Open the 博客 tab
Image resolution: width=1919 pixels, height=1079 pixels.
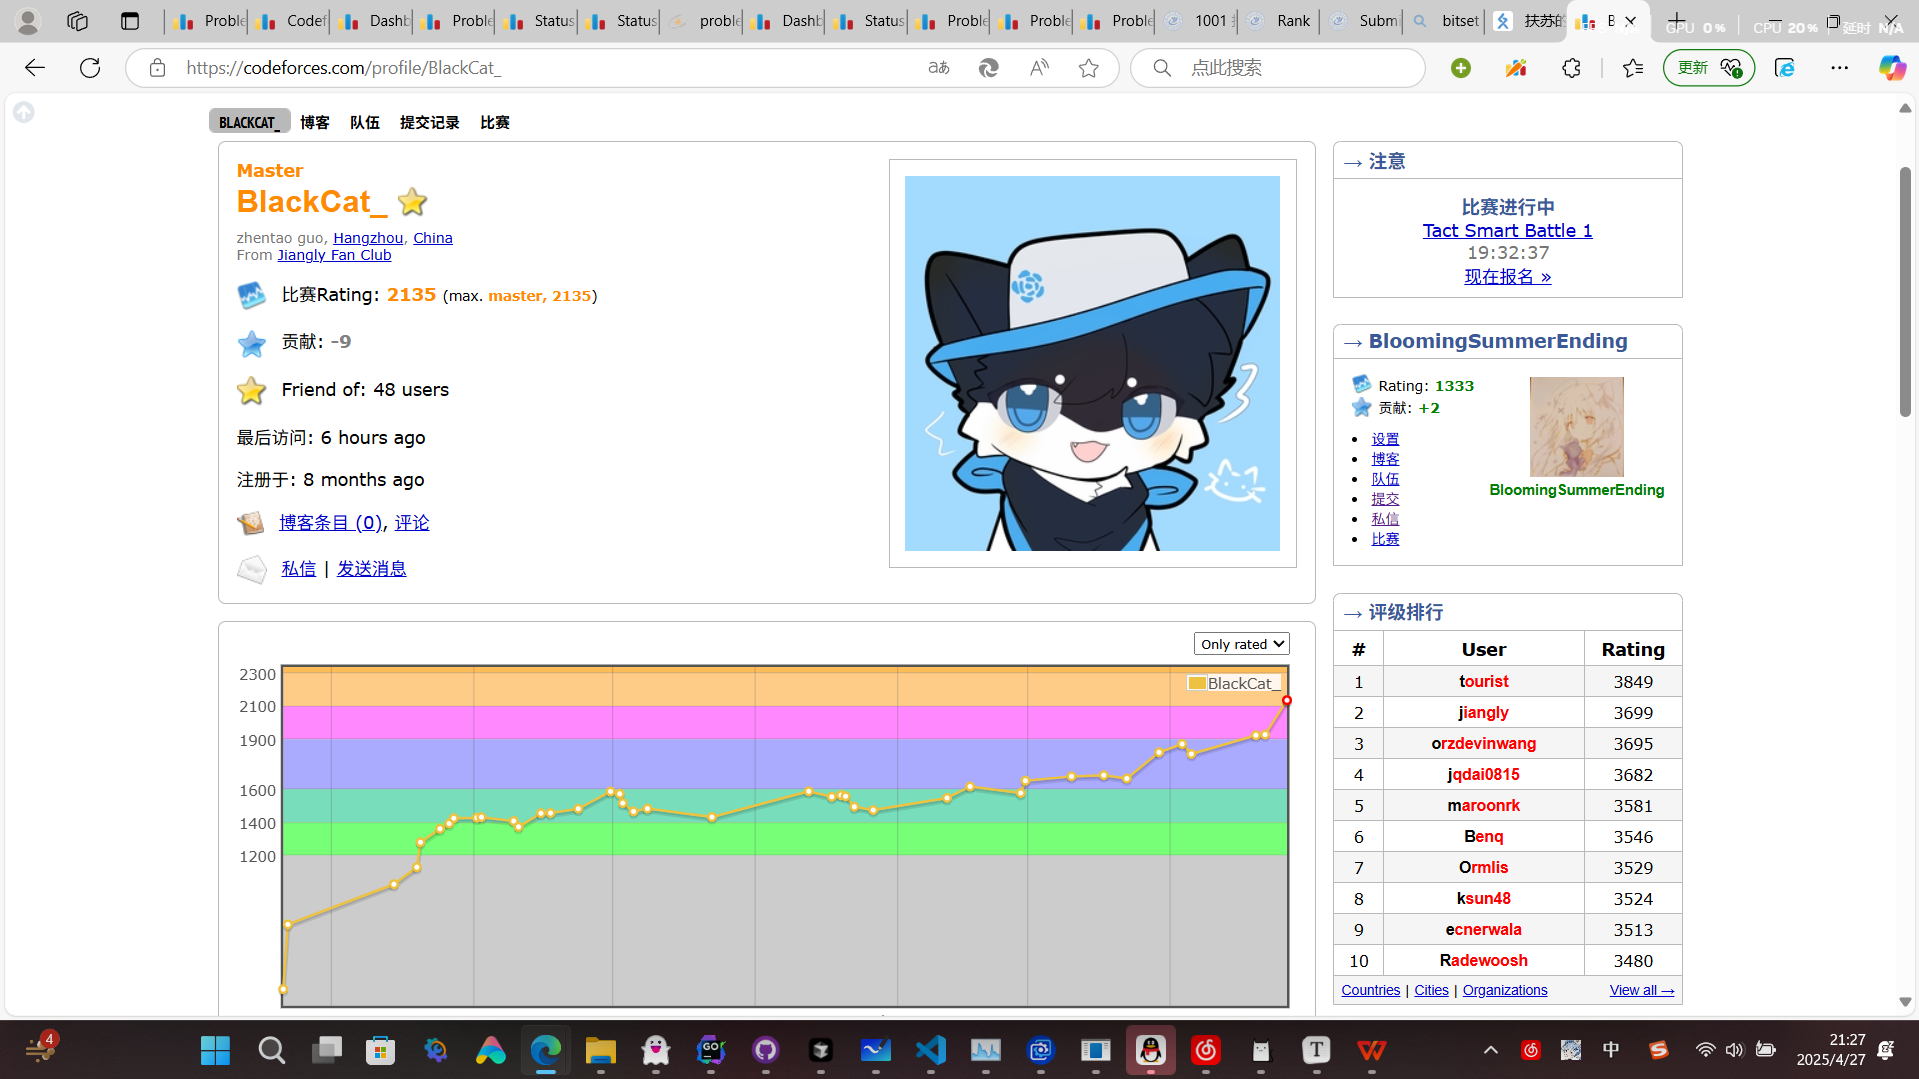(315, 122)
